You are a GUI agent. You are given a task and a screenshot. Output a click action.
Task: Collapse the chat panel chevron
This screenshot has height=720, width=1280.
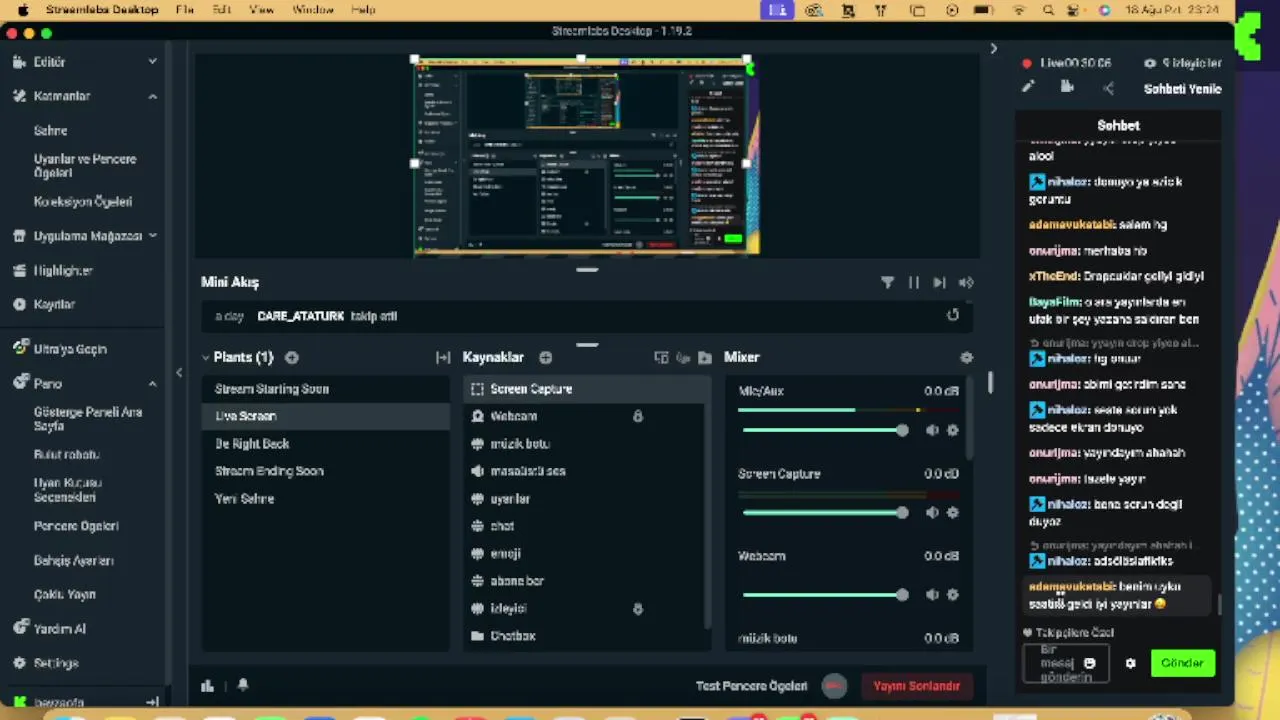click(x=993, y=48)
